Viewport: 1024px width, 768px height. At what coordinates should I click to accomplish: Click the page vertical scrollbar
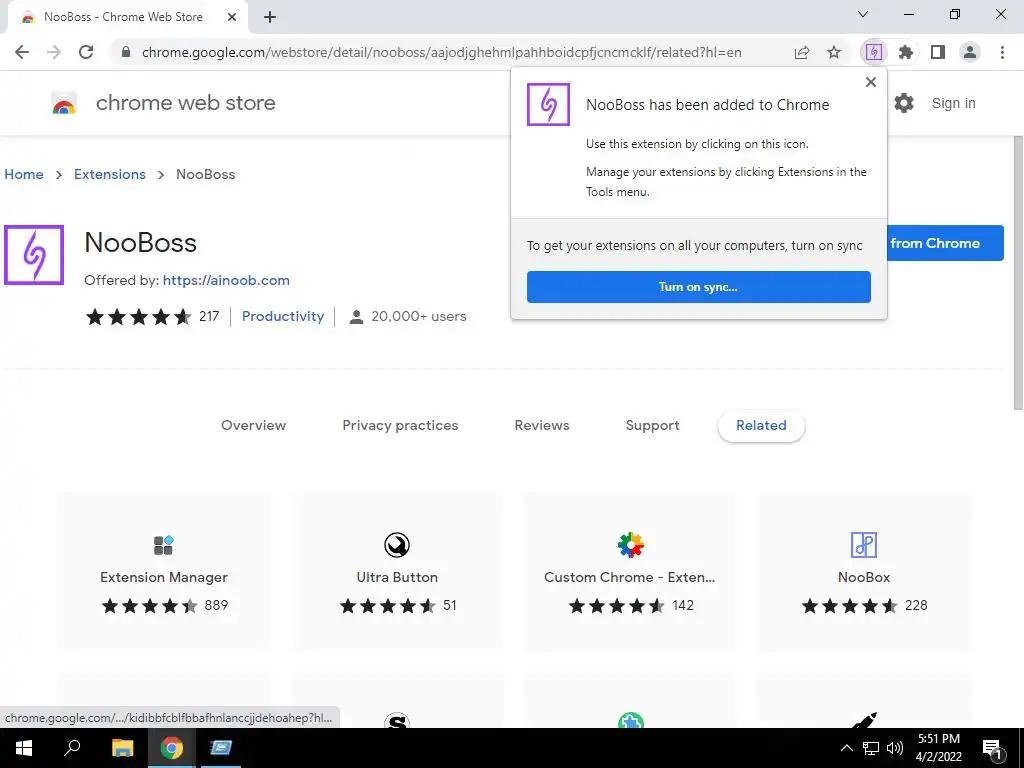(1018, 273)
